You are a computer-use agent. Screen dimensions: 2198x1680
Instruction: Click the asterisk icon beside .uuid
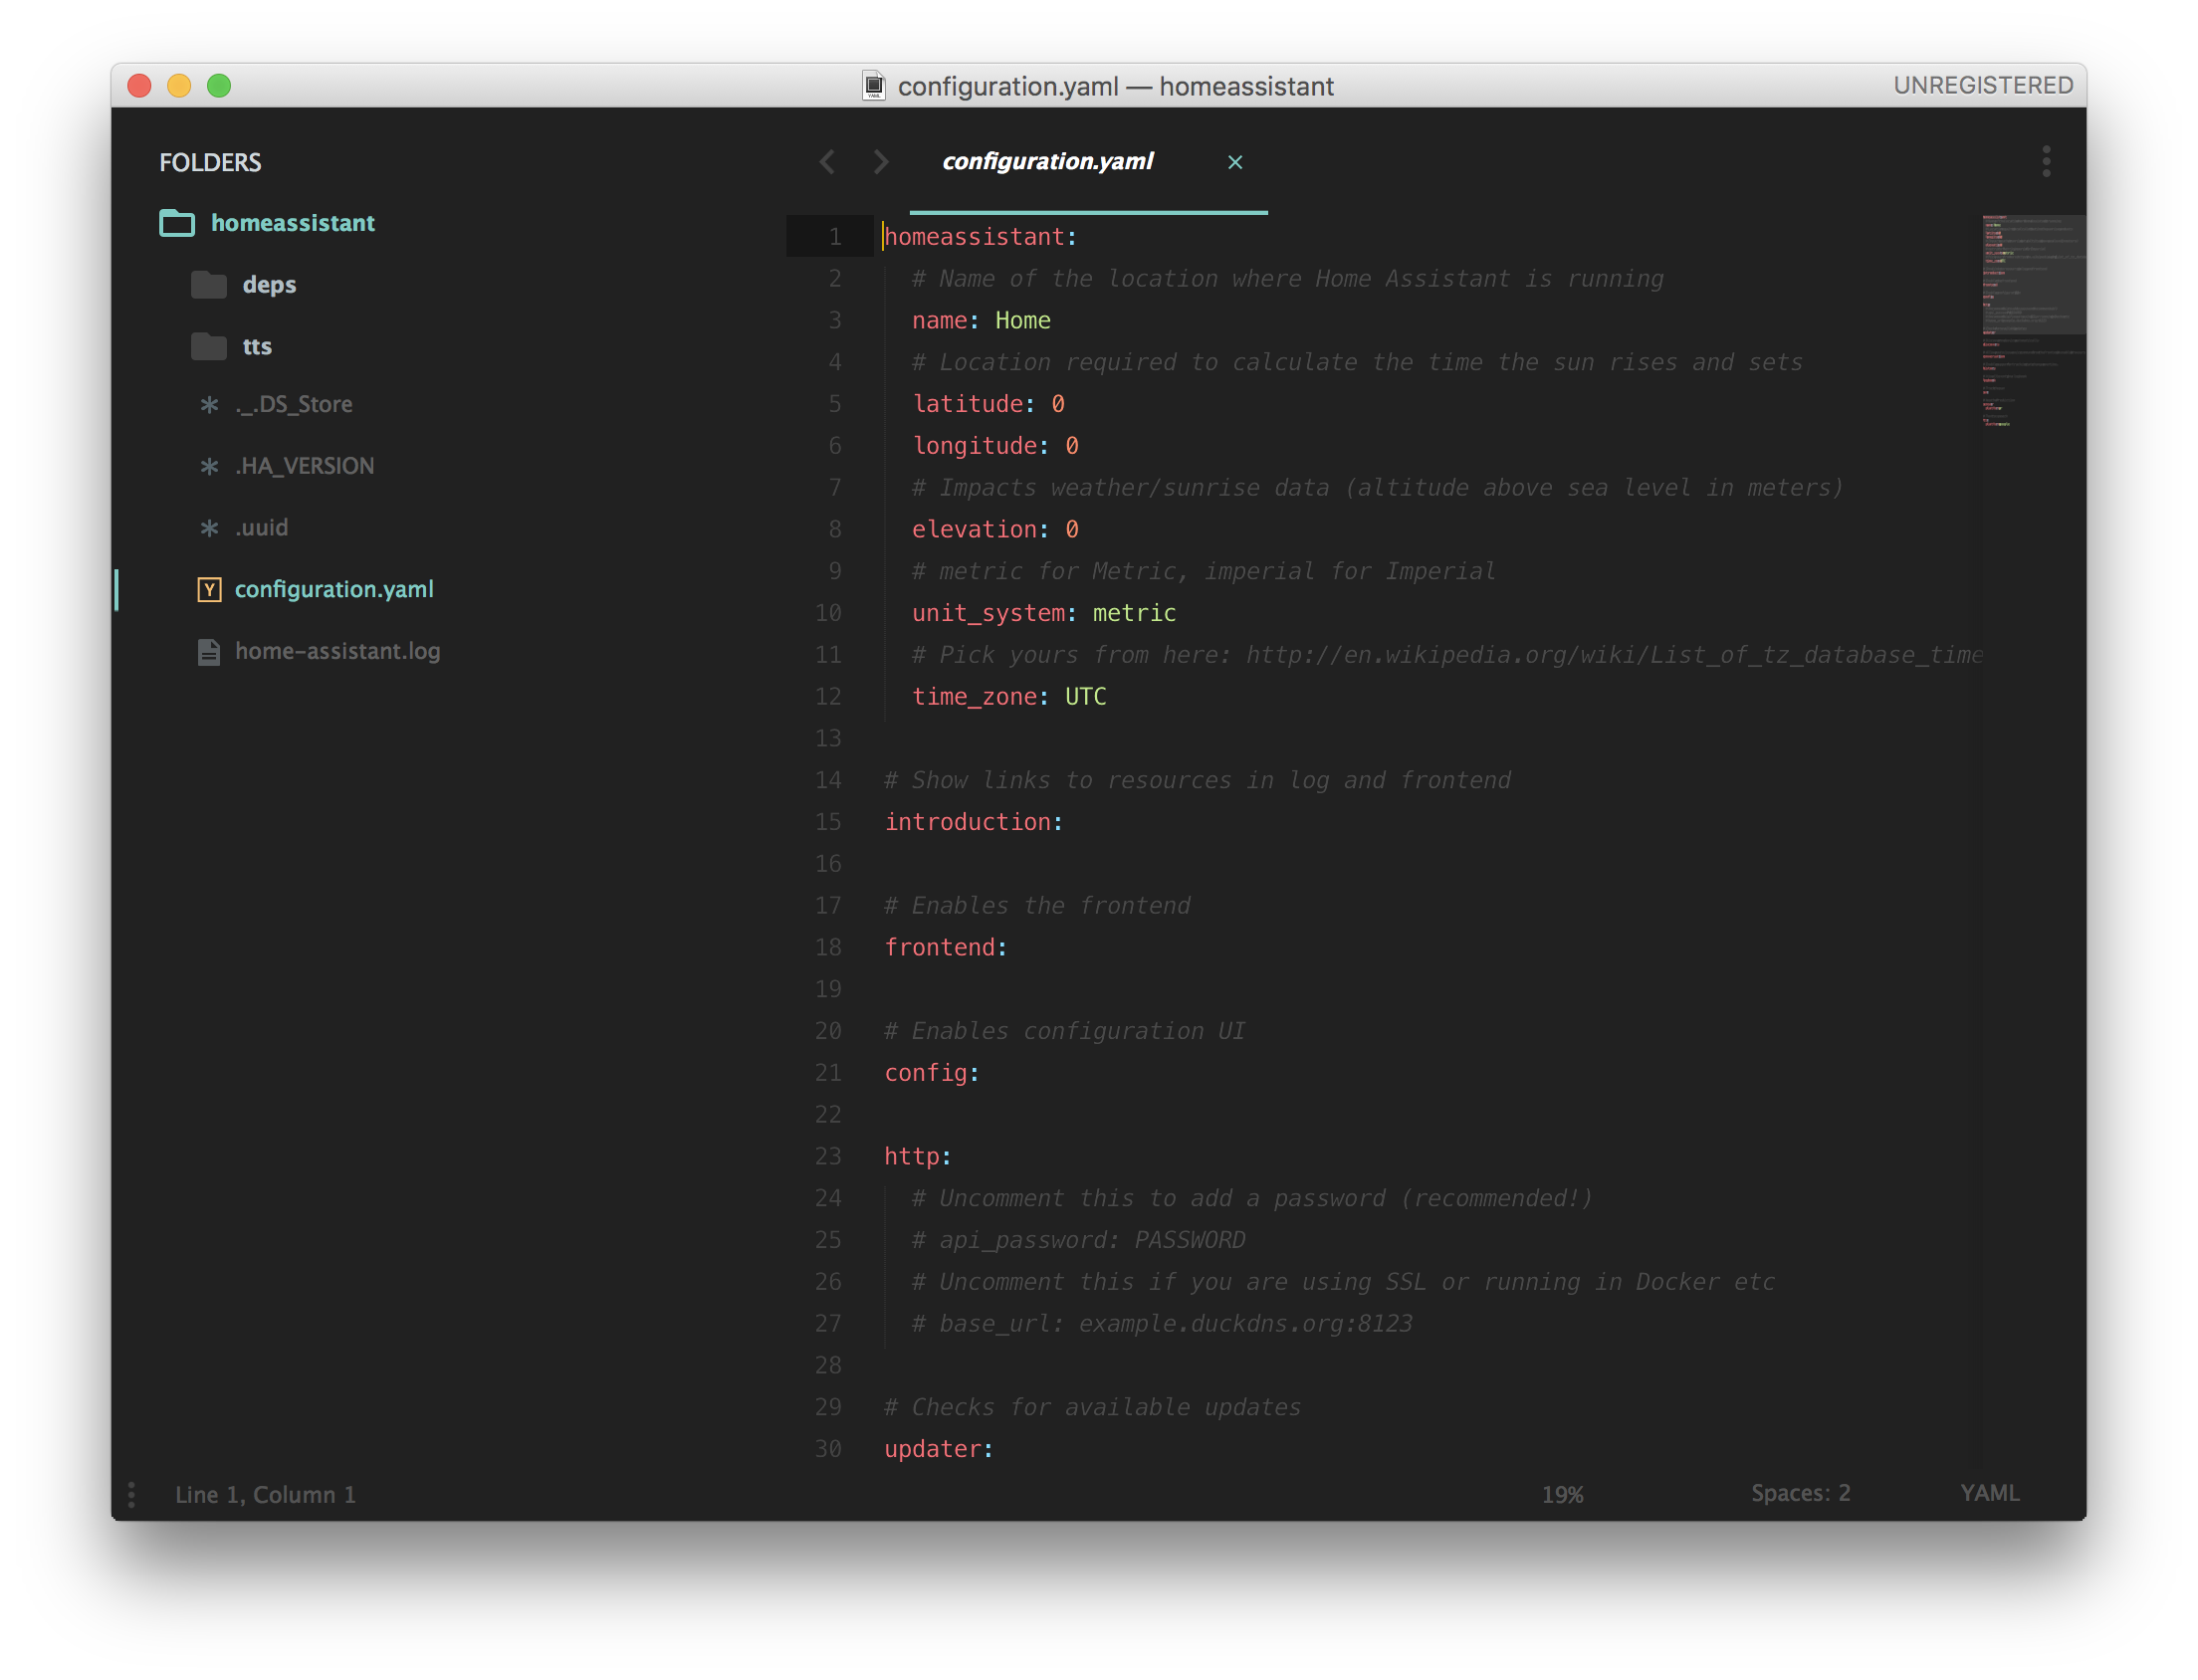click(x=209, y=528)
